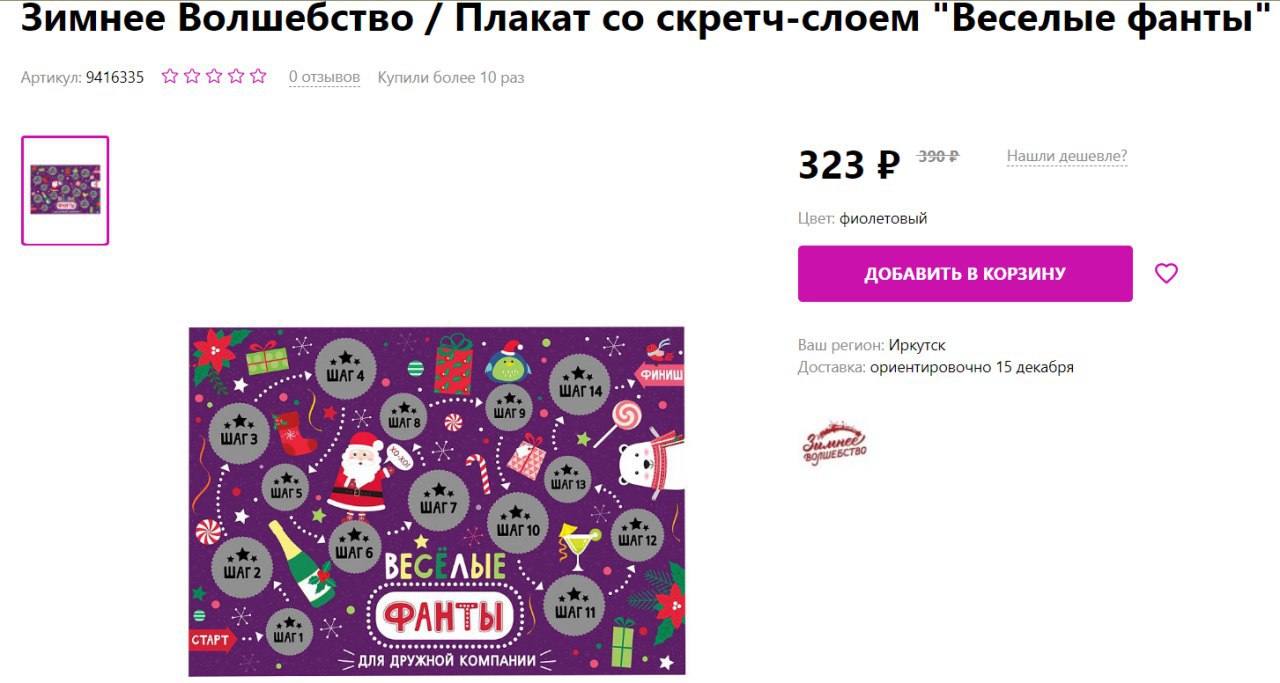Click the color value фиолетовый

(883, 218)
